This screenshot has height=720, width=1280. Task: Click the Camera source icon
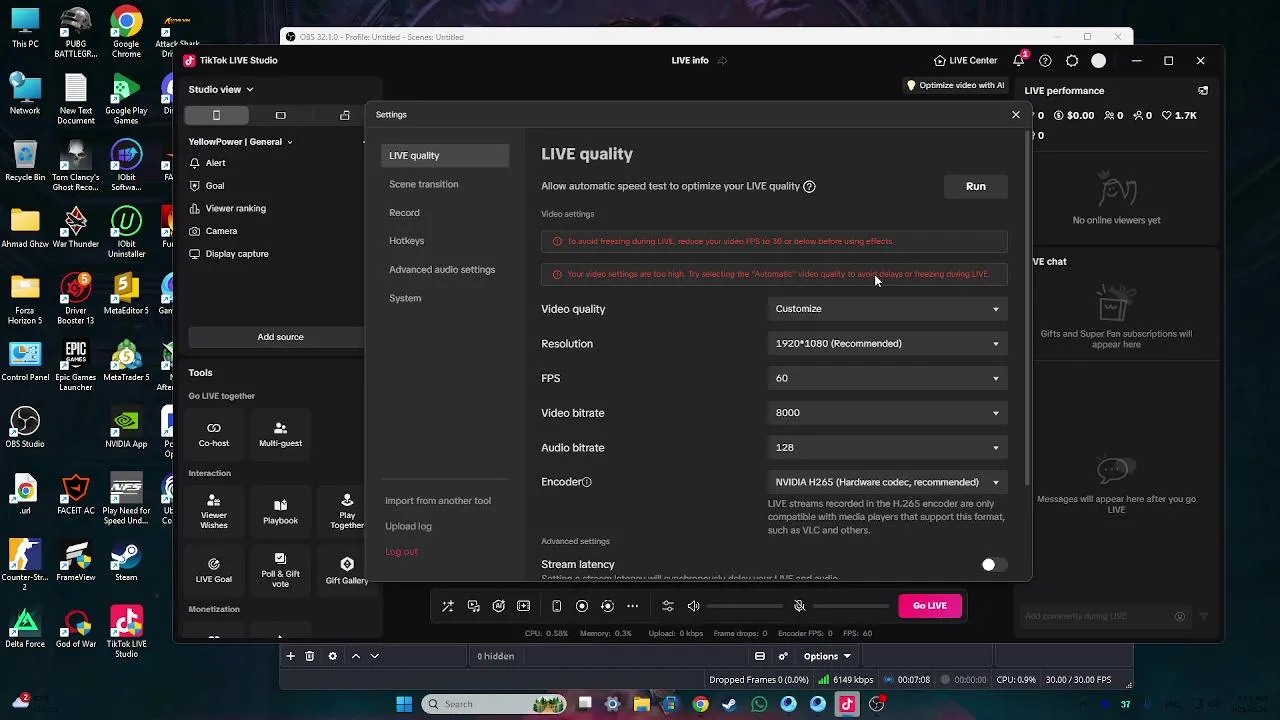pyautogui.click(x=195, y=231)
